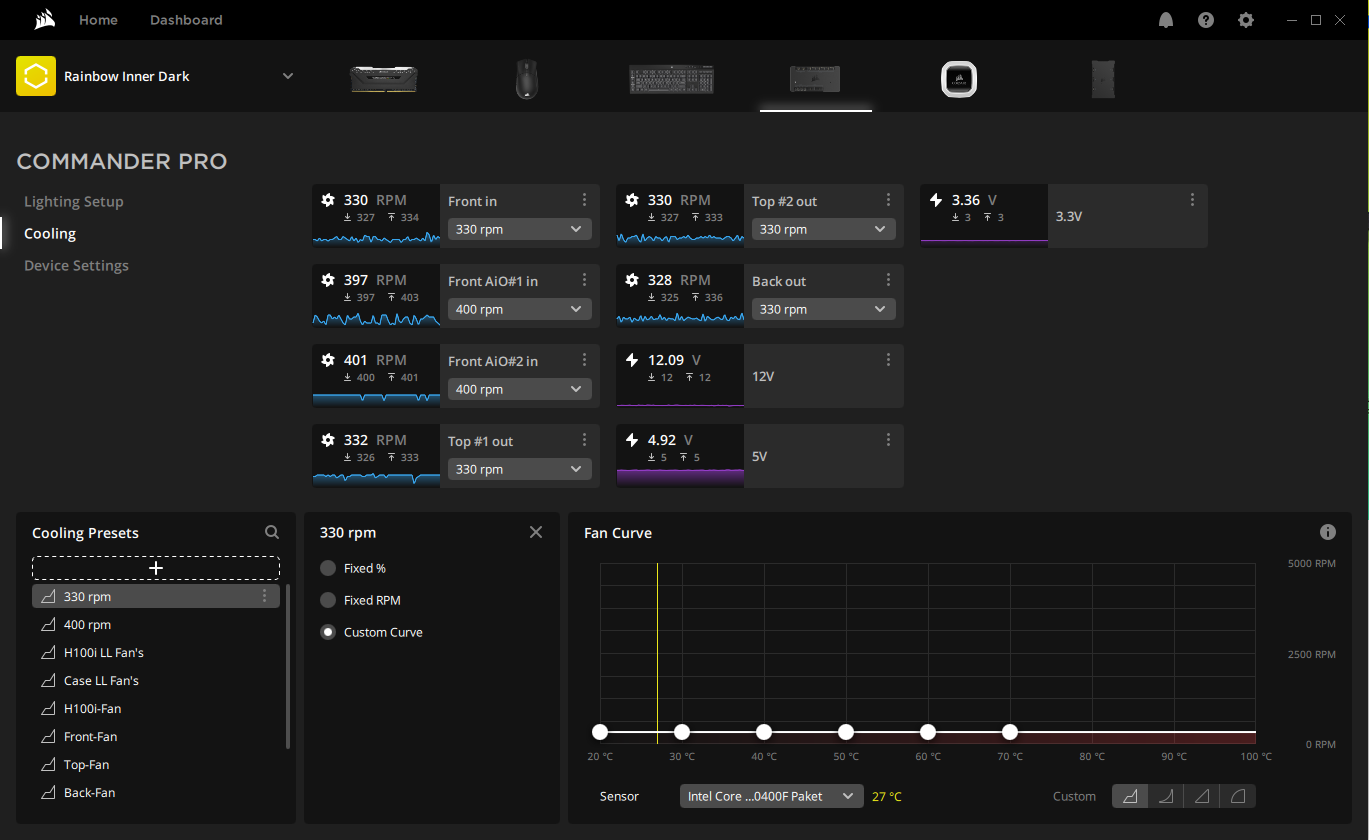Click the 12V voltage graph tile

click(680, 376)
